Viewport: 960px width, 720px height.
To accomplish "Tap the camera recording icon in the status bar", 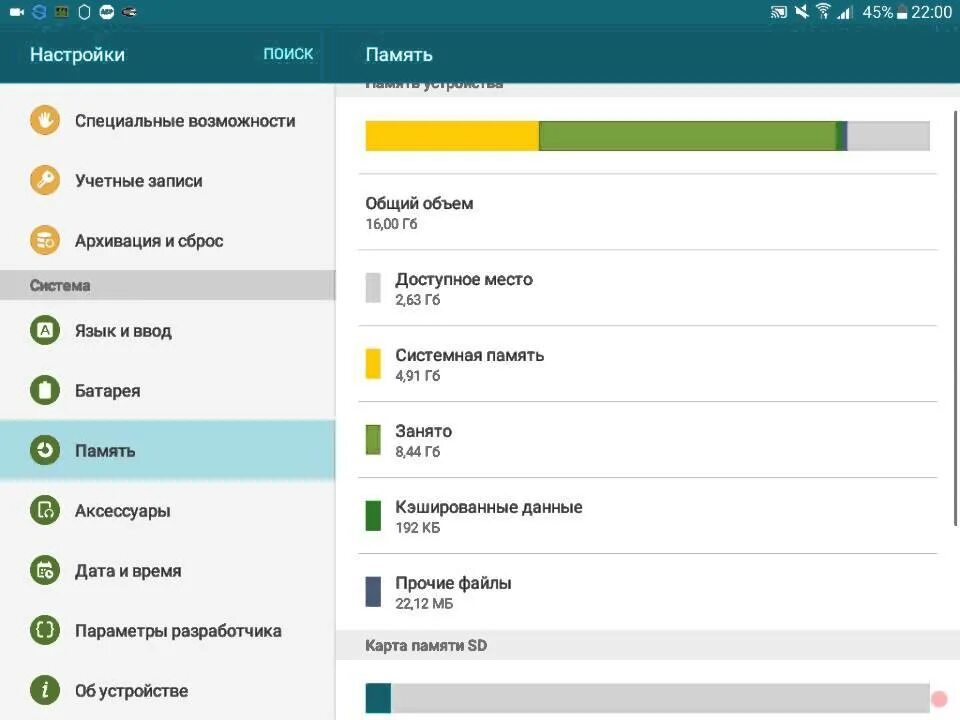I will pyautogui.click(x=17, y=12).
